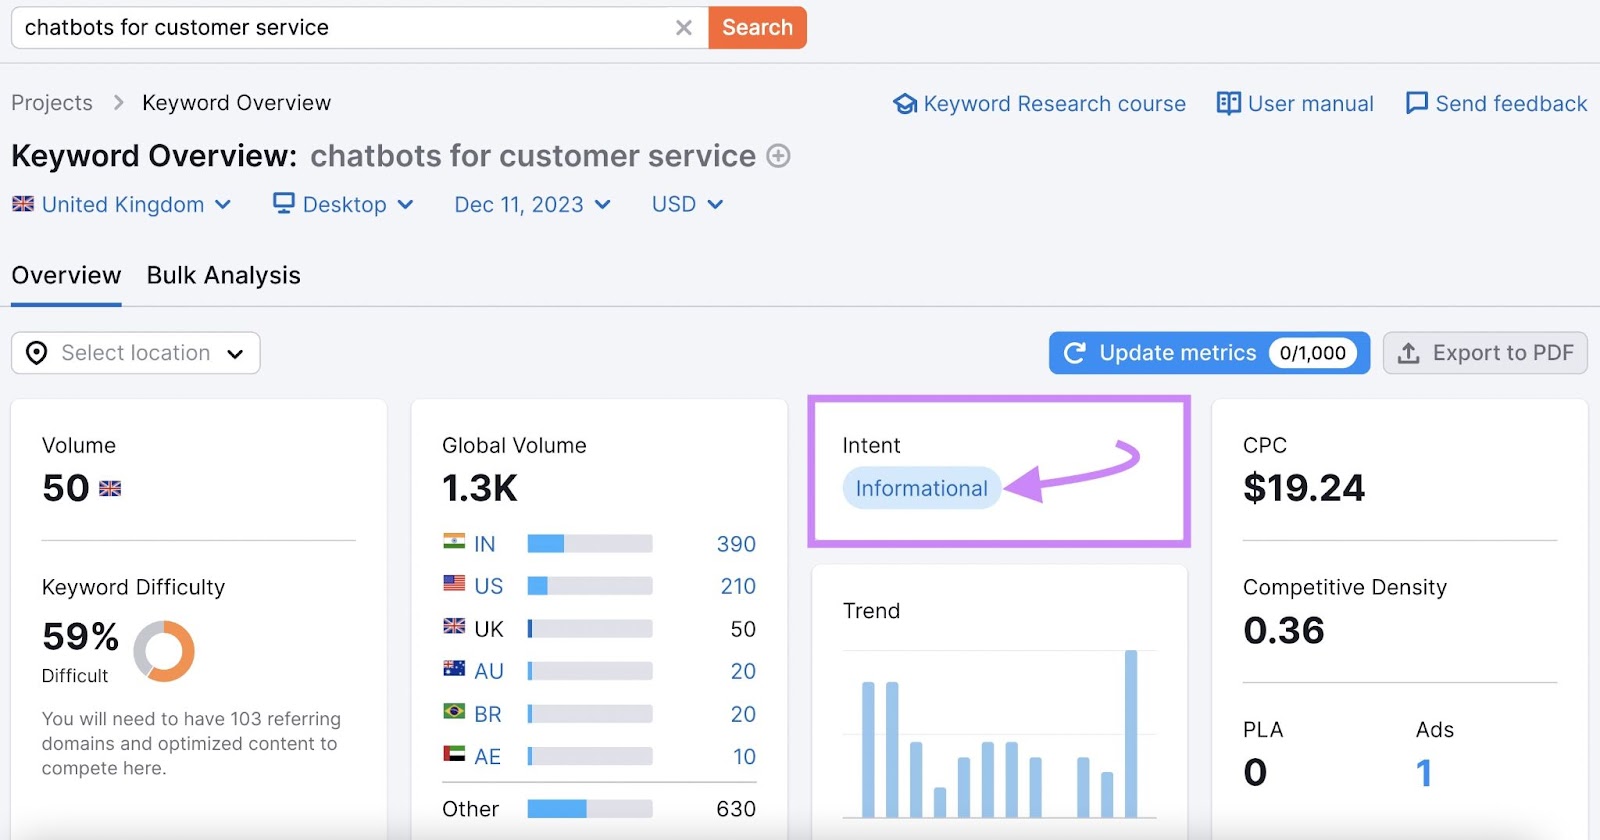Click the Other row volume 630

coord(736,809)
